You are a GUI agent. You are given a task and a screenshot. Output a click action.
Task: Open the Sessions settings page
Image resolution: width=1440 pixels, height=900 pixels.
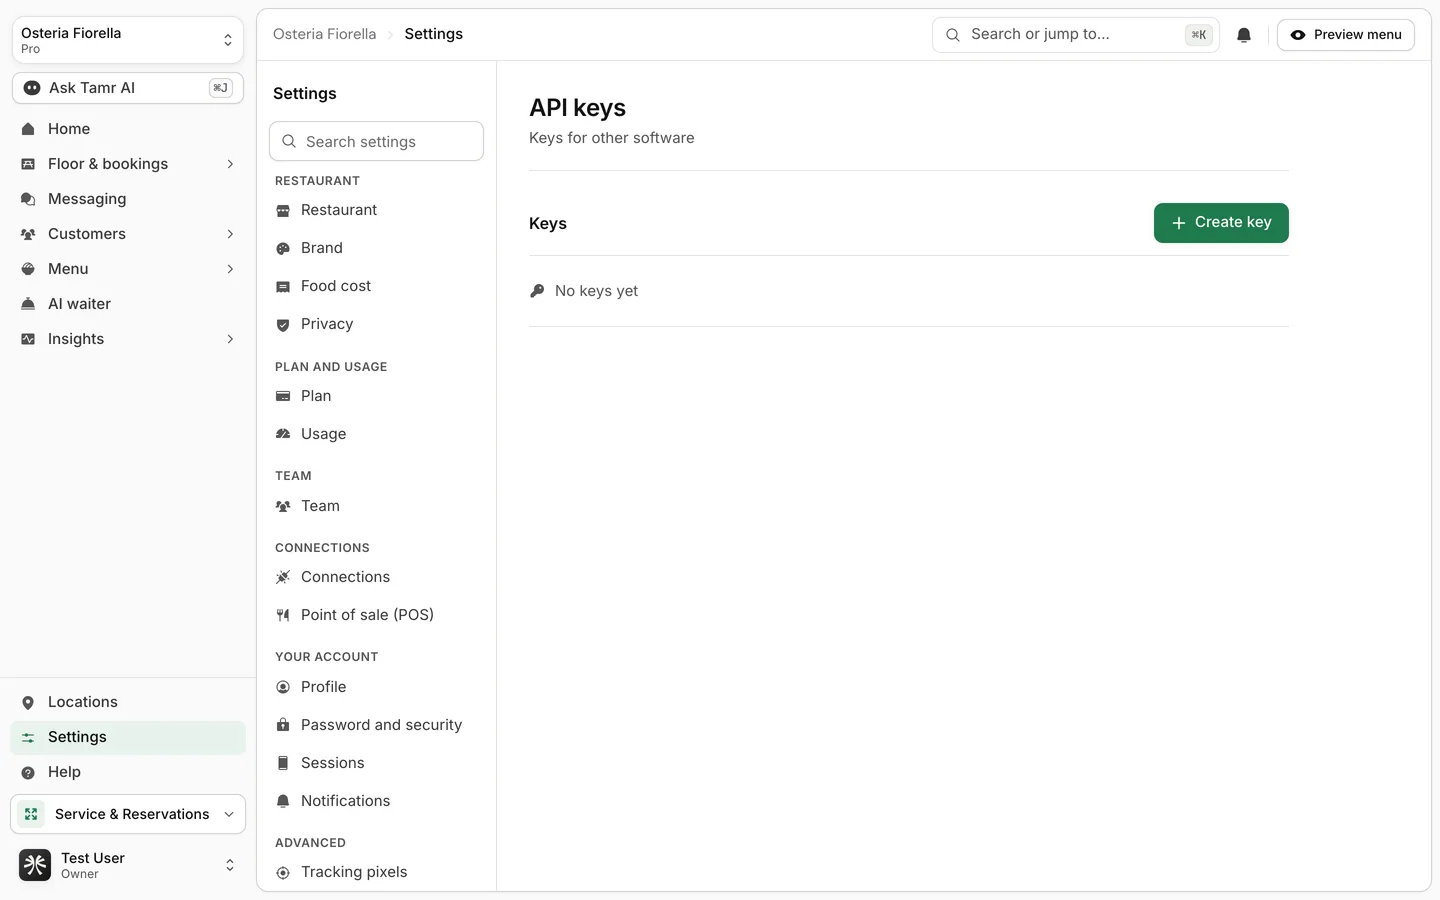click(376, 763)
